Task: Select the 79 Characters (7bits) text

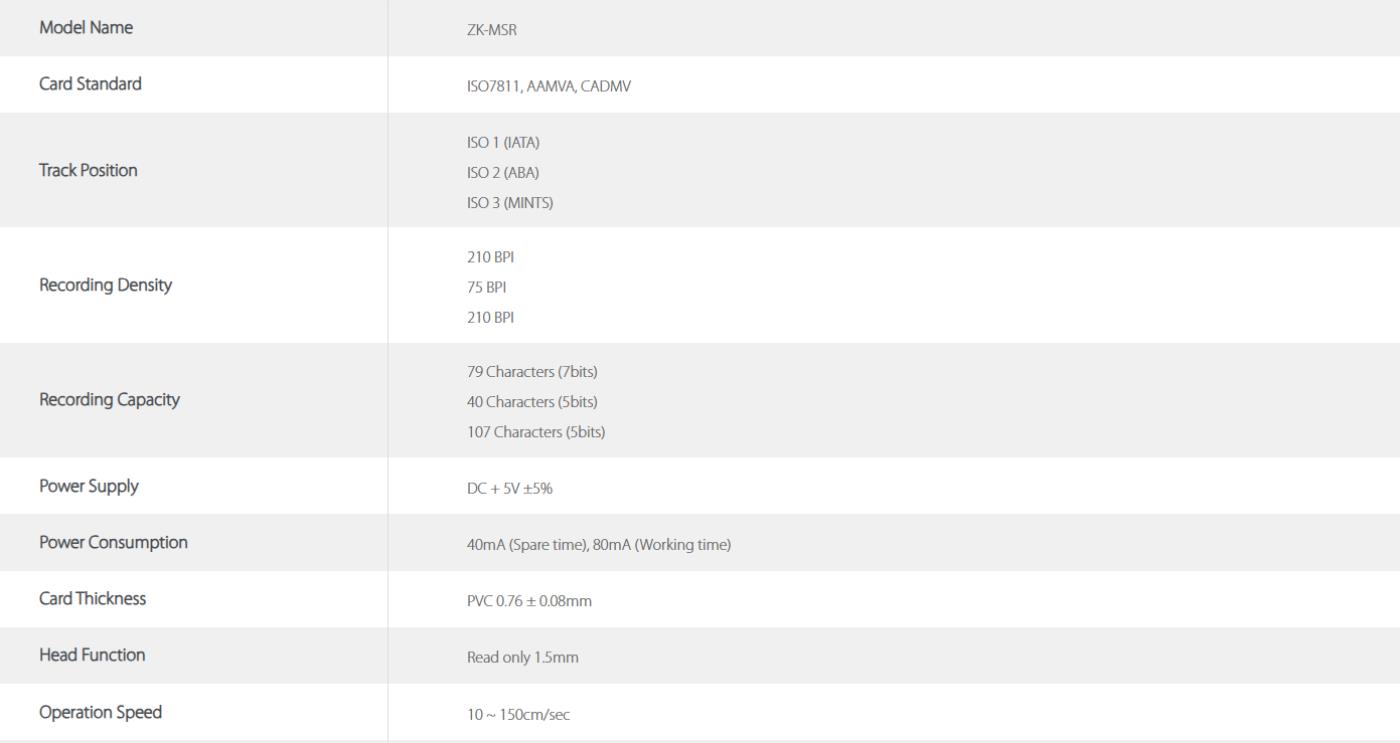Action: [x=532, y=373]
